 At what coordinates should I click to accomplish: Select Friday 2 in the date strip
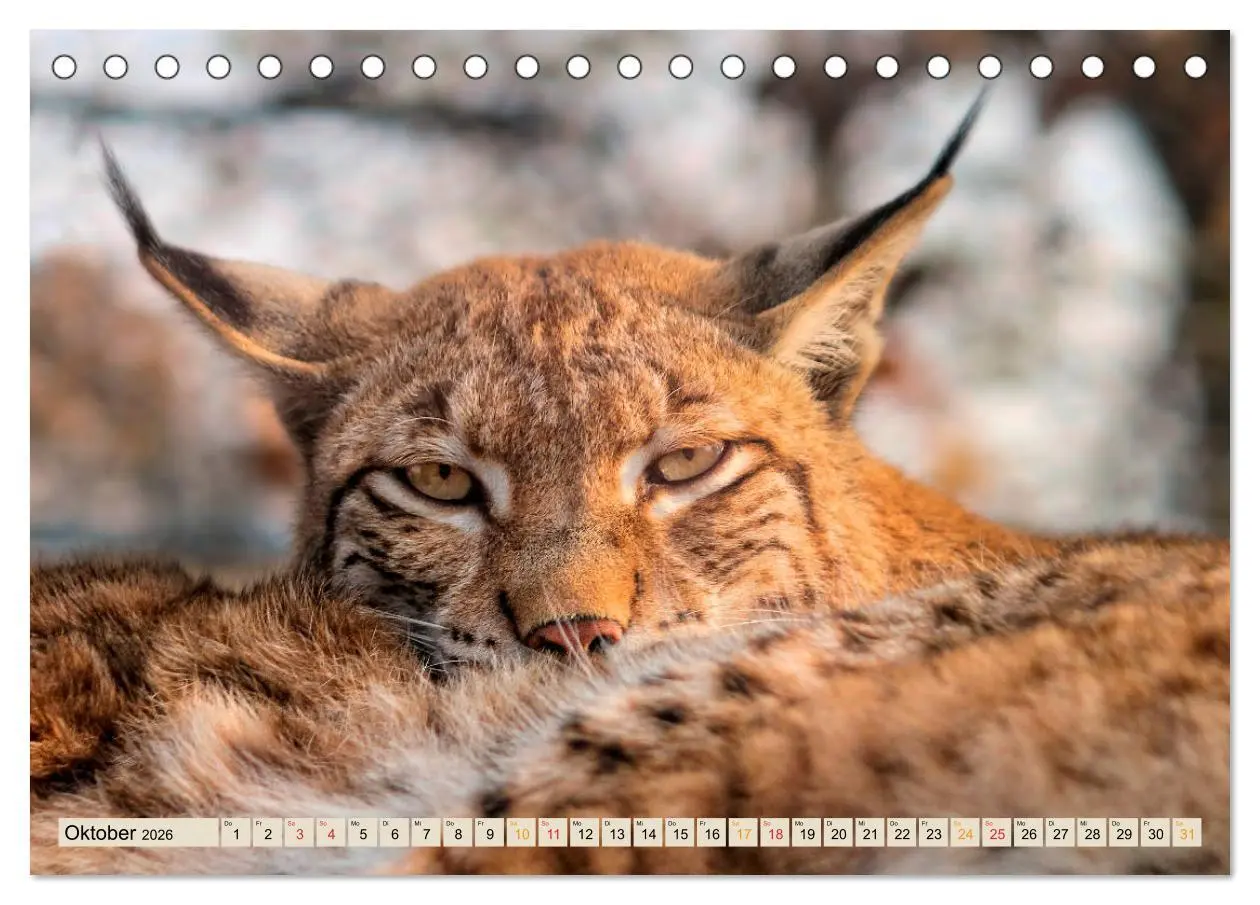click(x=267, y=832)
